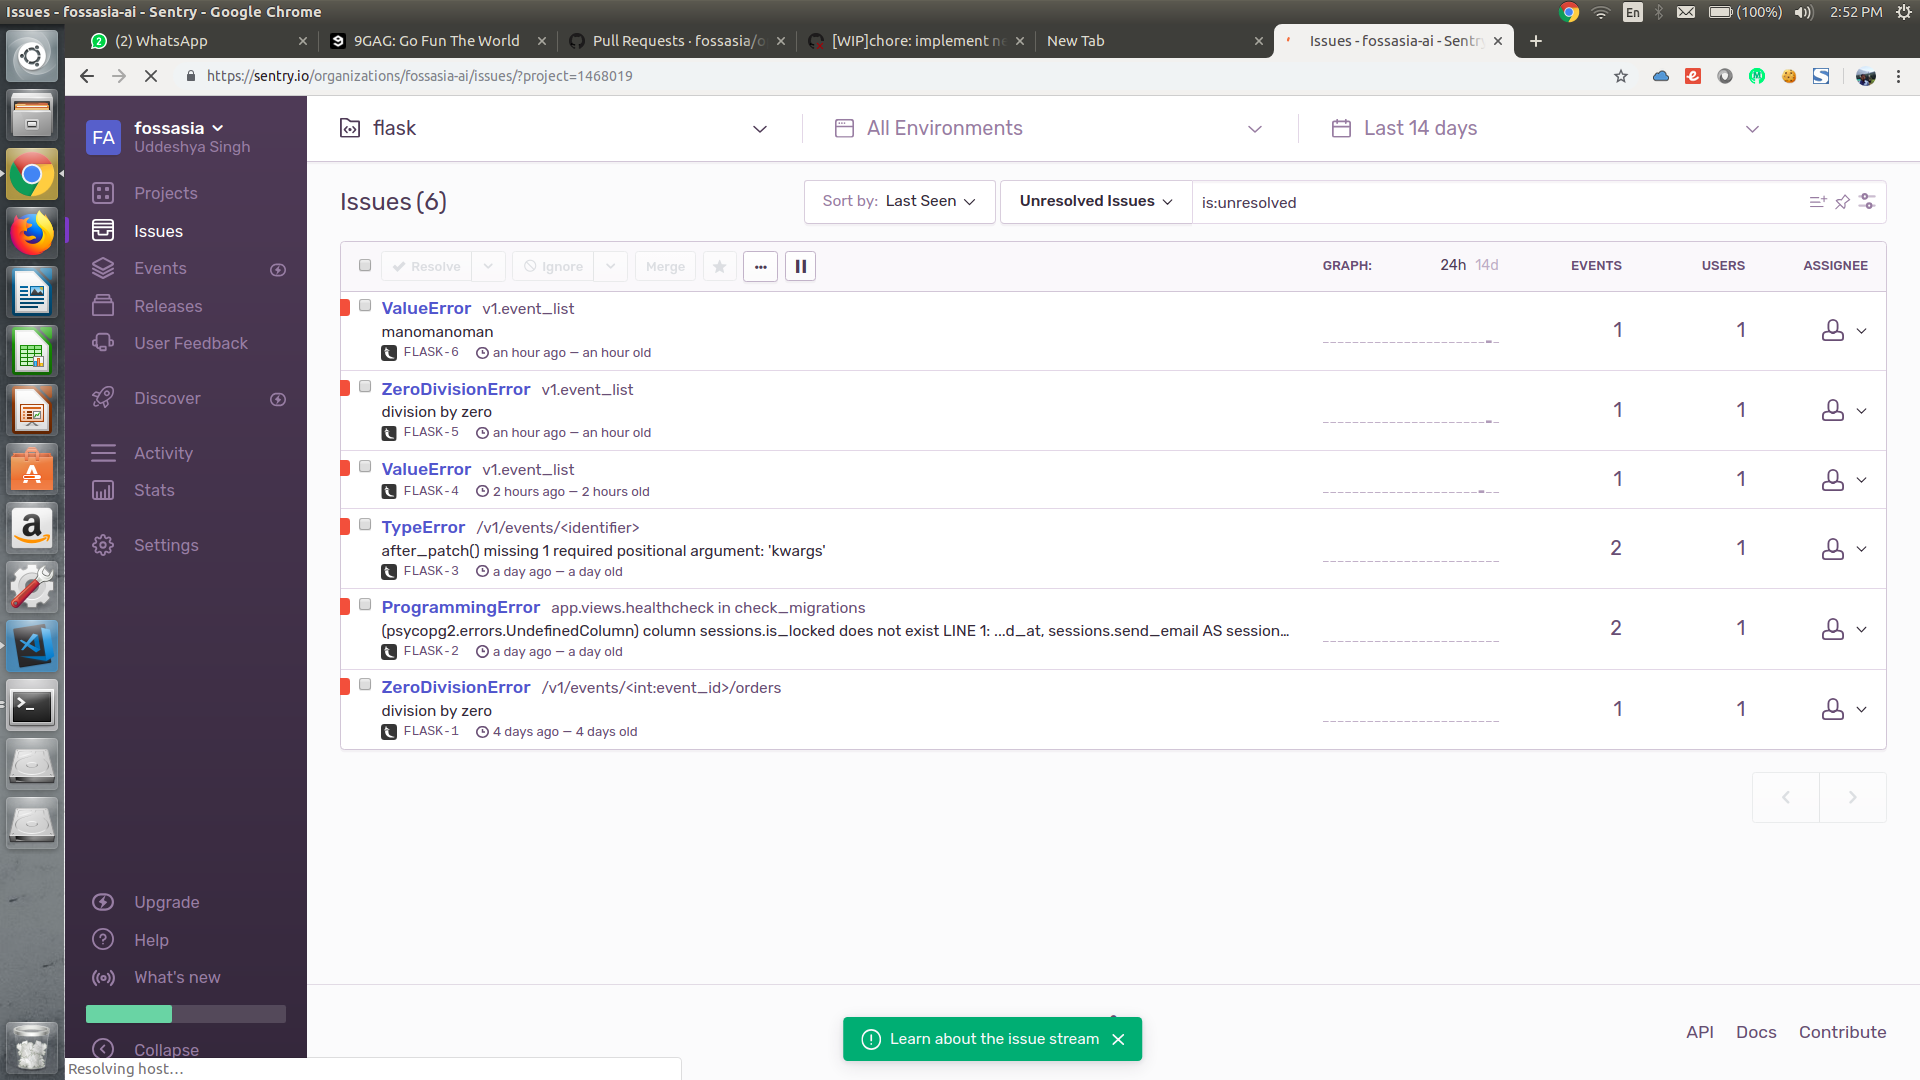This screenshot has height=1080, width=1920.
Task: Click the pin search icon
Action: [x=1842, y=202]
